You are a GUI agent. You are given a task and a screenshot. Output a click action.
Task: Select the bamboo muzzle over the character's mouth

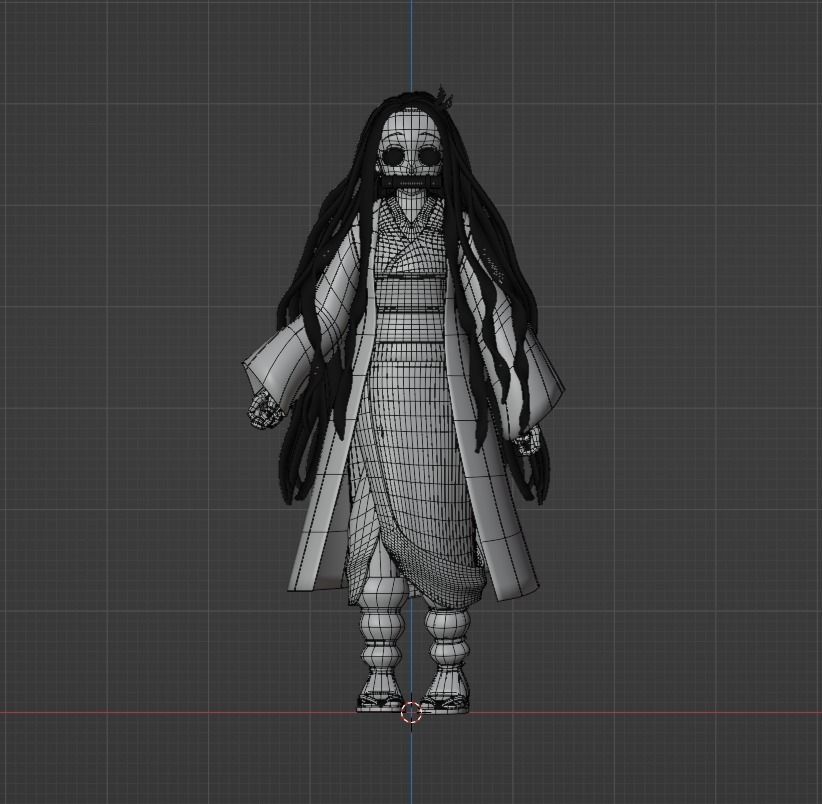tap(413, 183)
